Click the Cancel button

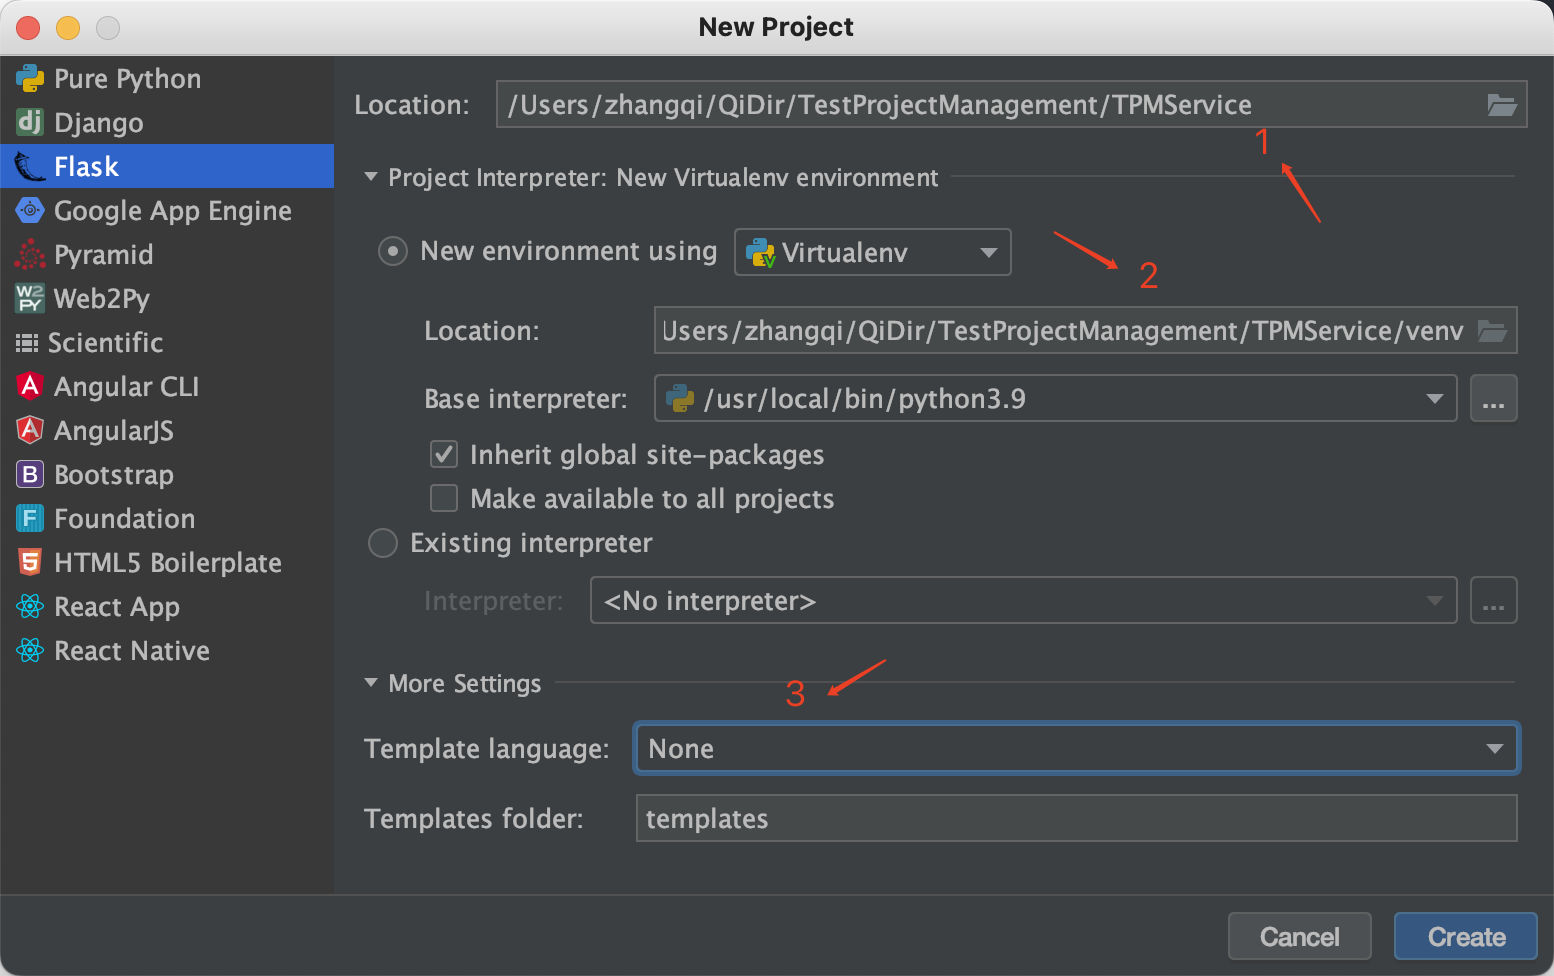(x=1299, y=936)
